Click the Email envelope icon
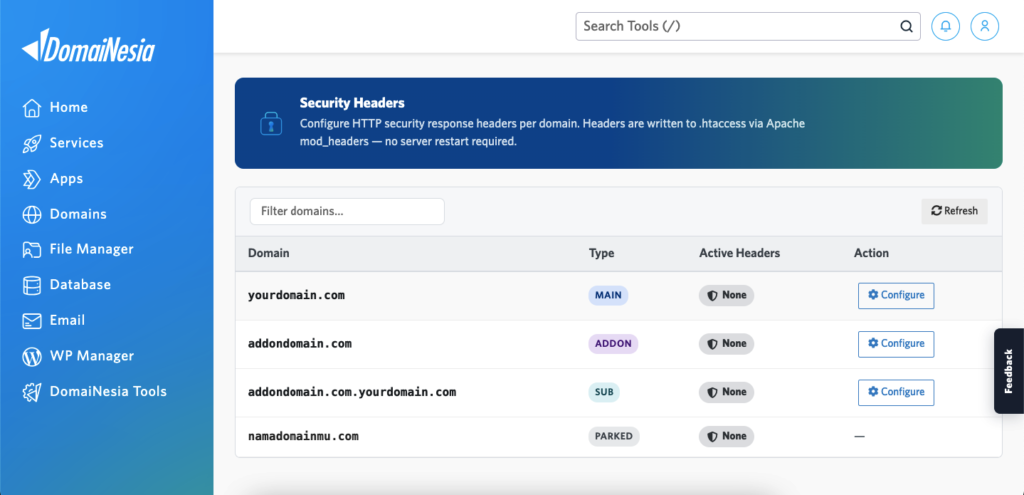This screenshot has height=495, width=1024. pyautogui.click(x=31, y=321)
